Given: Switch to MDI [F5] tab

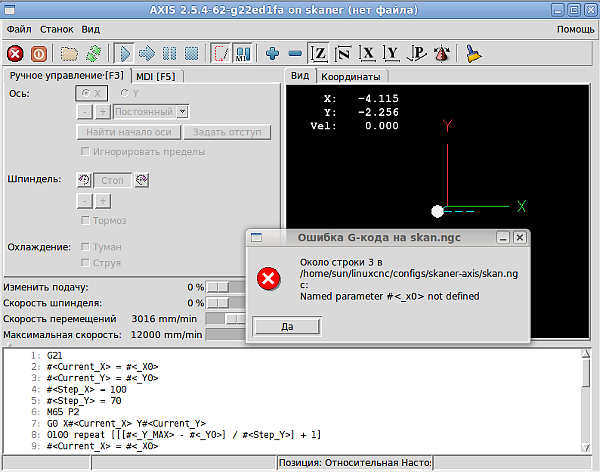Looking at the screenshot, I should tap(156, 77).
